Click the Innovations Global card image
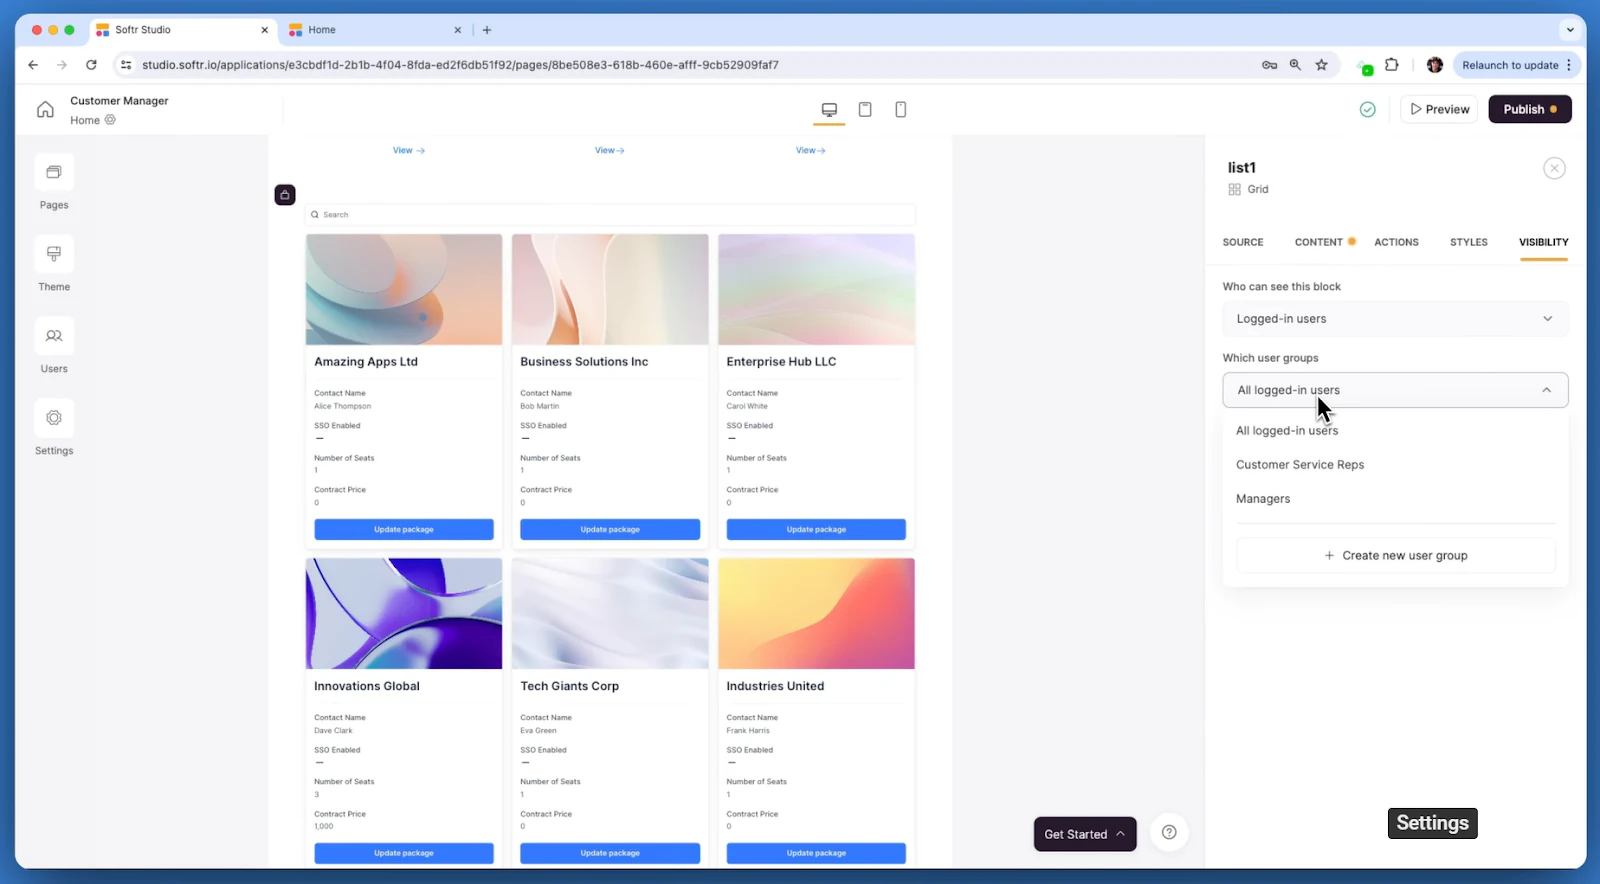Screen dimensions: 1600x884 pos(404,614)
